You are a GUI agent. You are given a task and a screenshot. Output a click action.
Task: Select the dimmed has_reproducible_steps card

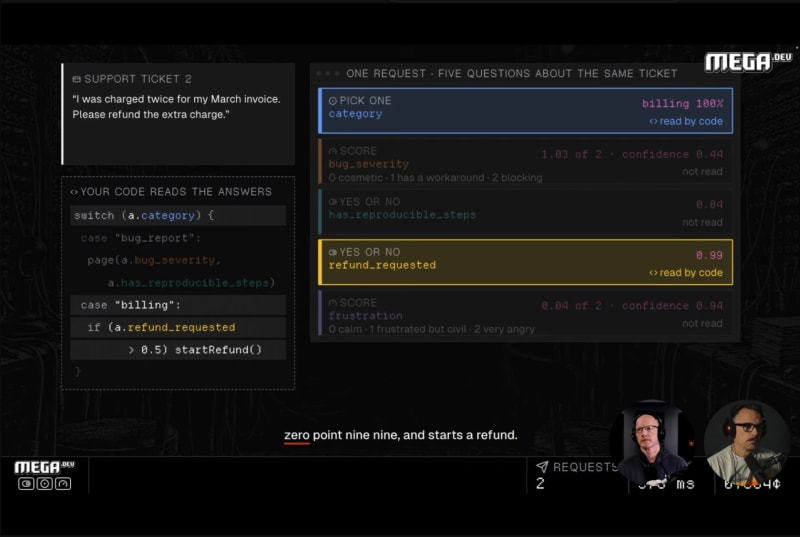click(x=526, y=212)
